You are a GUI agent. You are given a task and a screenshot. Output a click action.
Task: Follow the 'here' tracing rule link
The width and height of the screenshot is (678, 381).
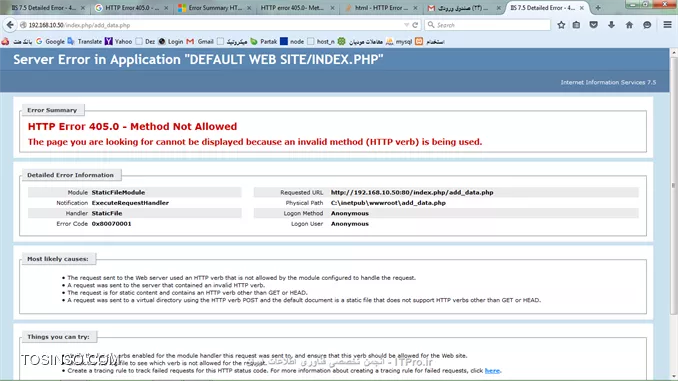click(x=492, y=371)
